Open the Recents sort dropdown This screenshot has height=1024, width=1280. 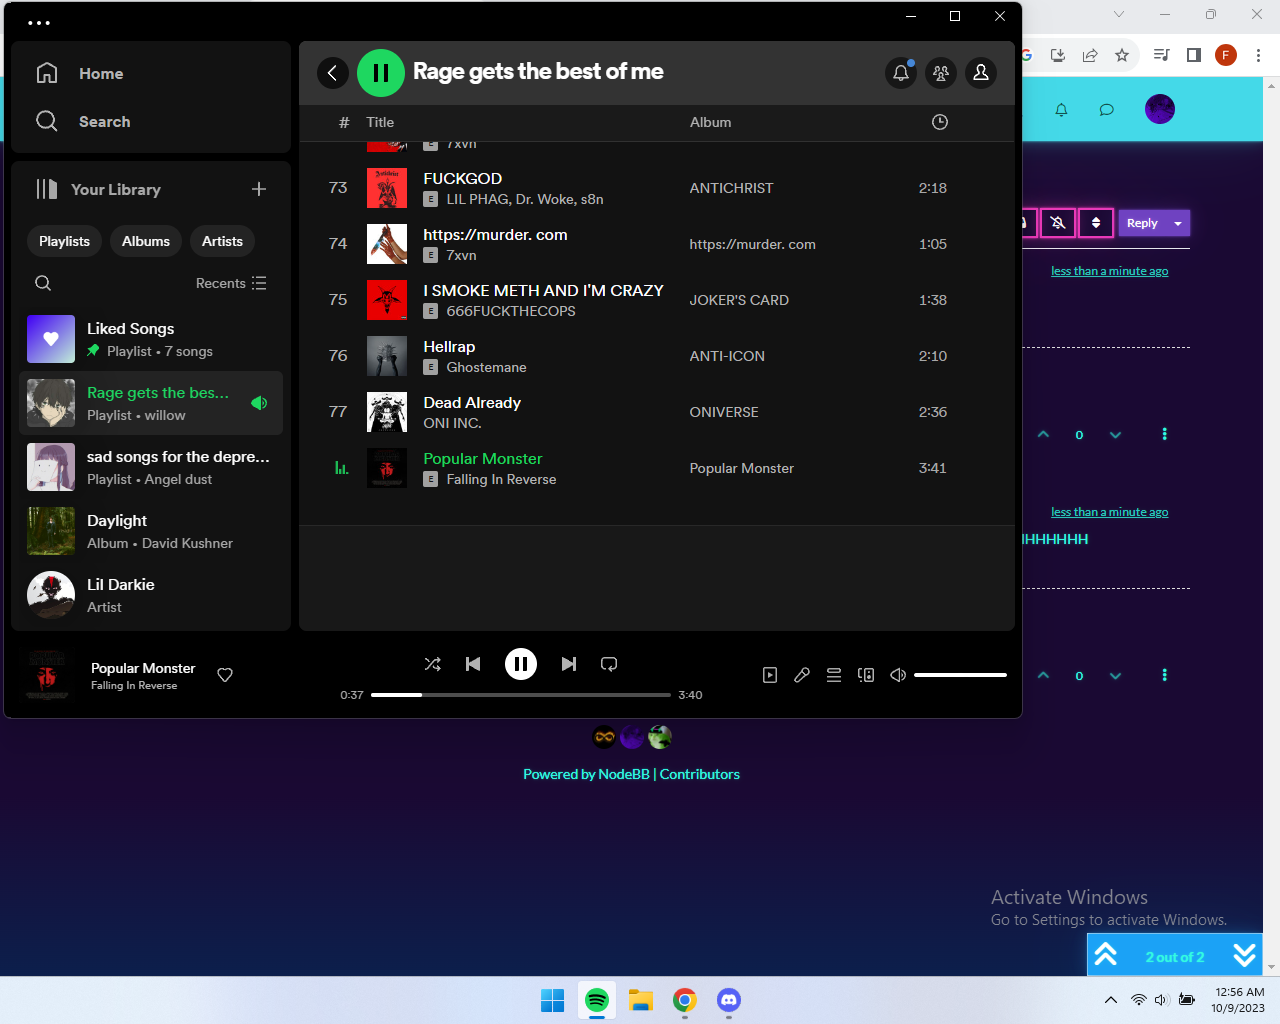[231, 283]
